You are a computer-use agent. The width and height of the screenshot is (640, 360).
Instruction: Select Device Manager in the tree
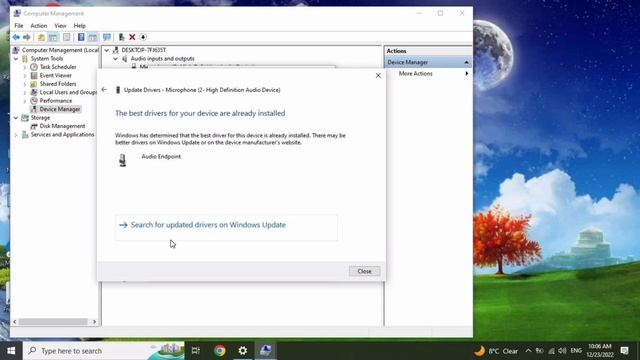60,109
